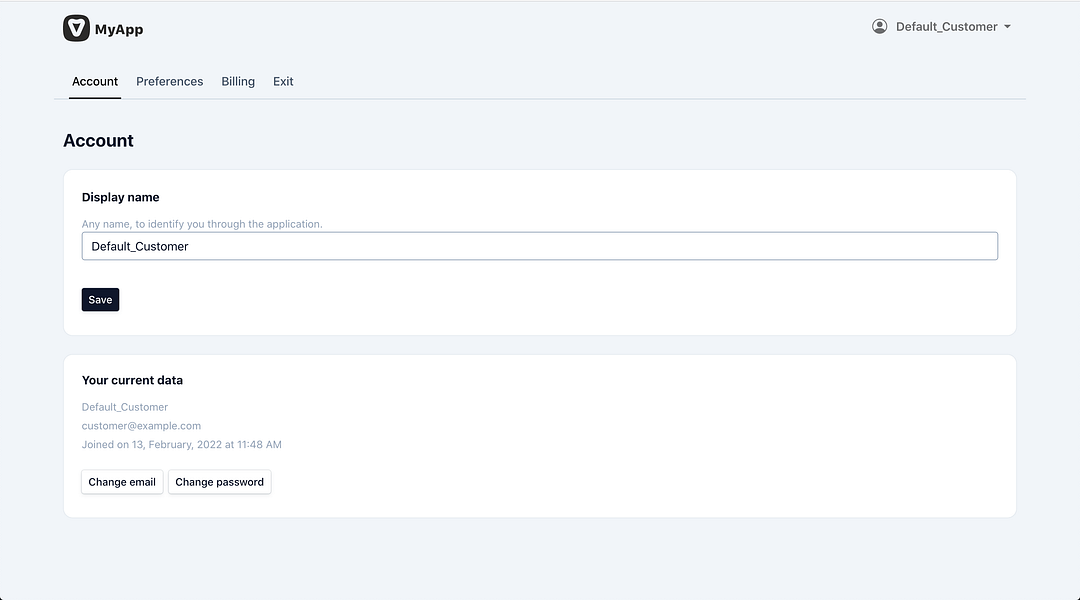Click the Change password button
The image size is (1080, 600).
tap(219, 482)
